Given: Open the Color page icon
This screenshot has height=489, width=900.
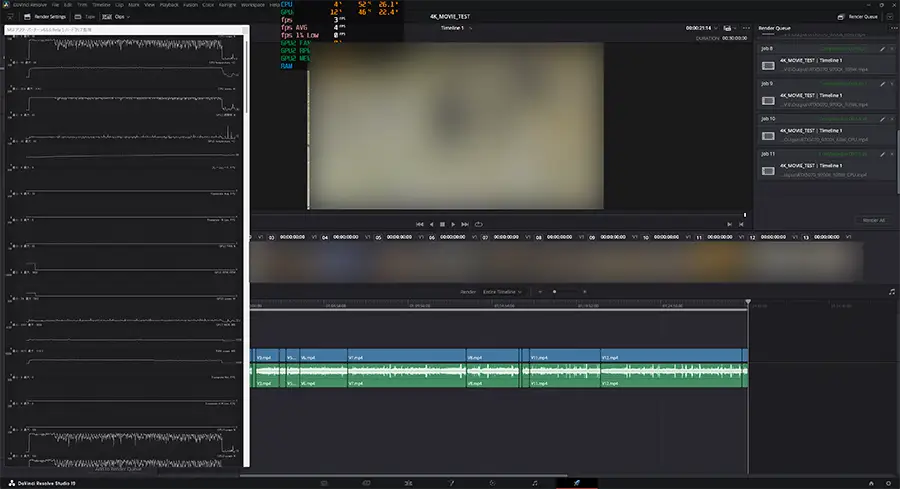Looking at the screenshot, I should pos(492,483).
